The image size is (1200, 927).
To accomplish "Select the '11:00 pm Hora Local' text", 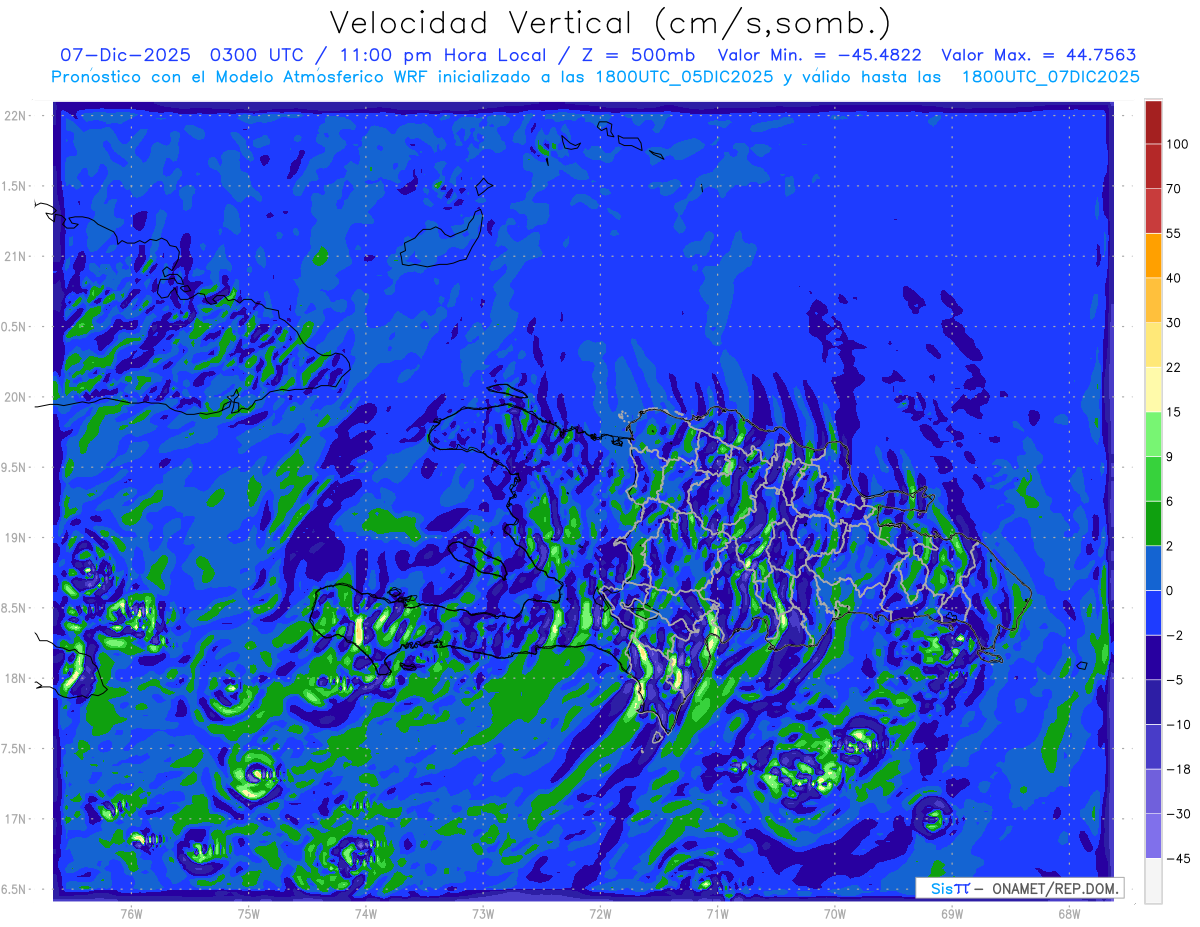I will (x=447, y=55).
